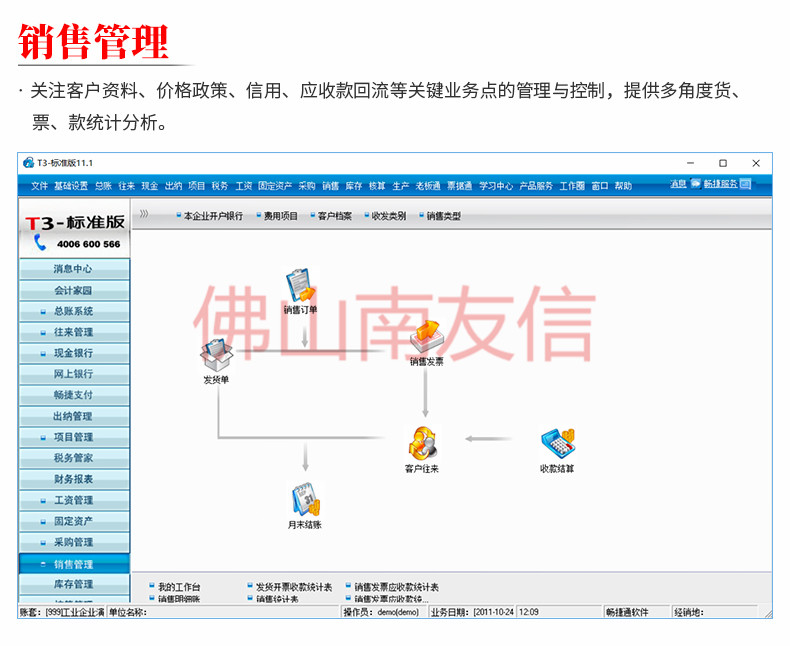
Task: Open the 核算 menu
Action: point(377,186)
